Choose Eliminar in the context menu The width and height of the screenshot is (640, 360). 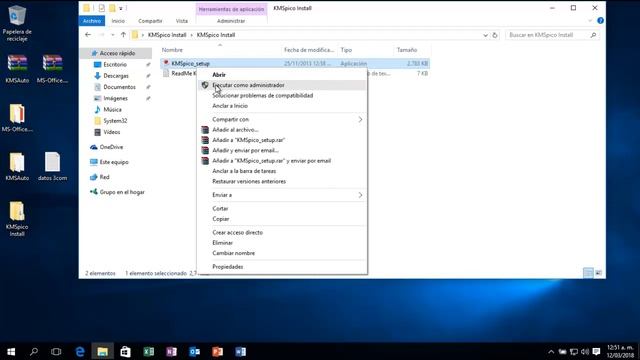pos(282,243)
